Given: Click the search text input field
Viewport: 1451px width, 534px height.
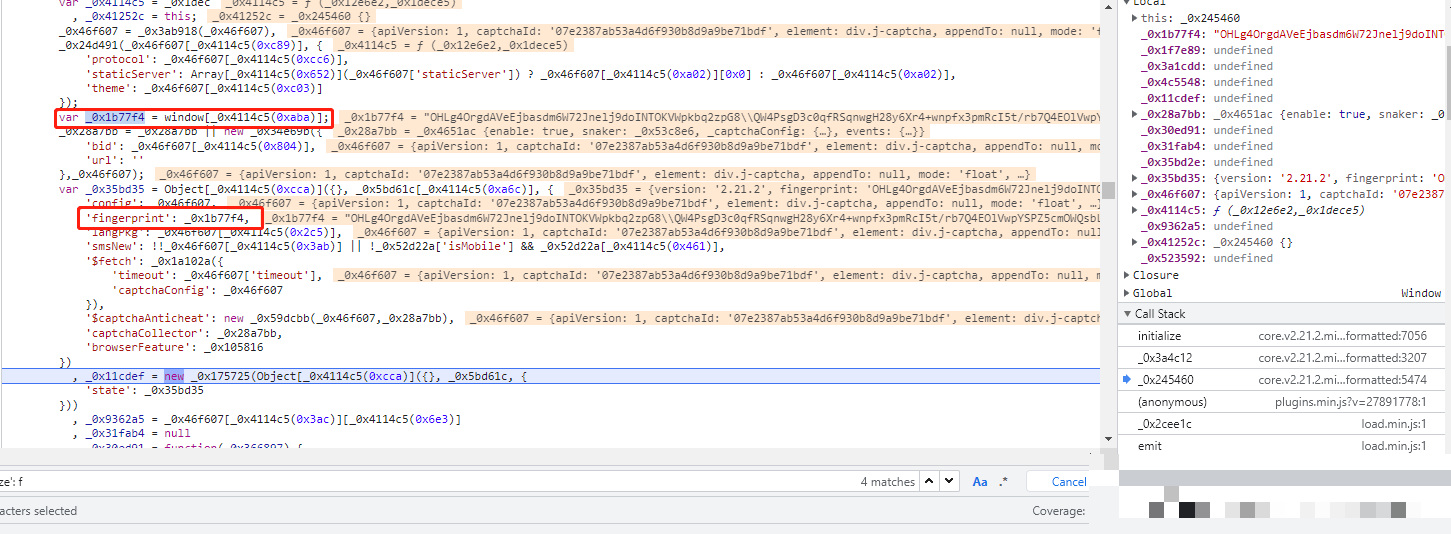Looking at the screenshot, I should (x=400, y=481).
